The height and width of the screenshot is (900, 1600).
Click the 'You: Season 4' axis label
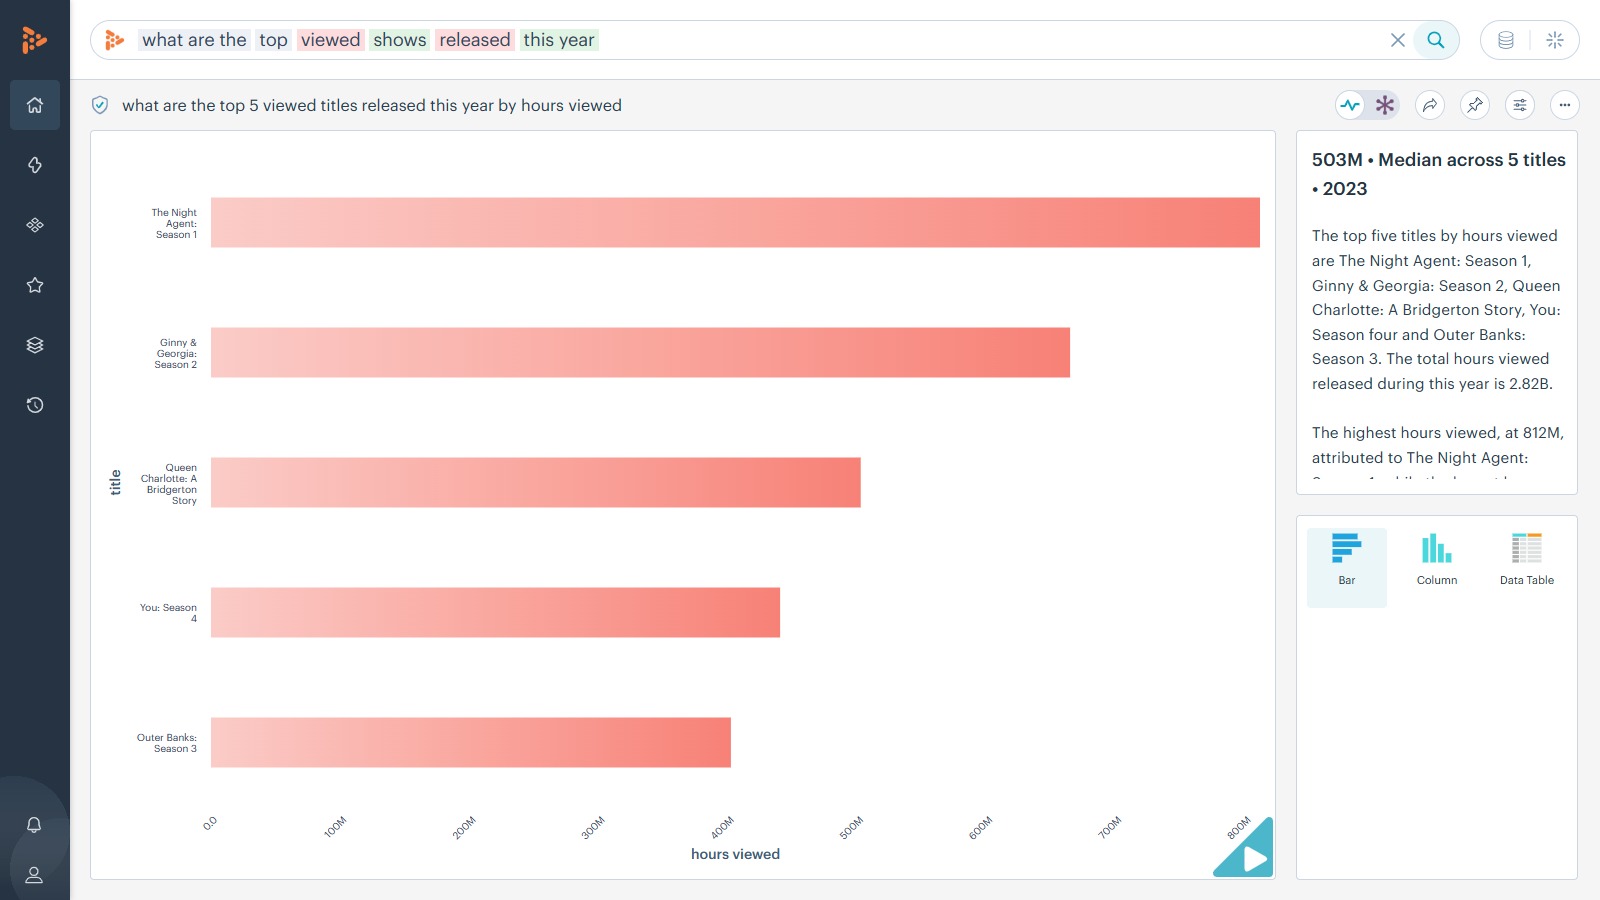tap(169, 613)
